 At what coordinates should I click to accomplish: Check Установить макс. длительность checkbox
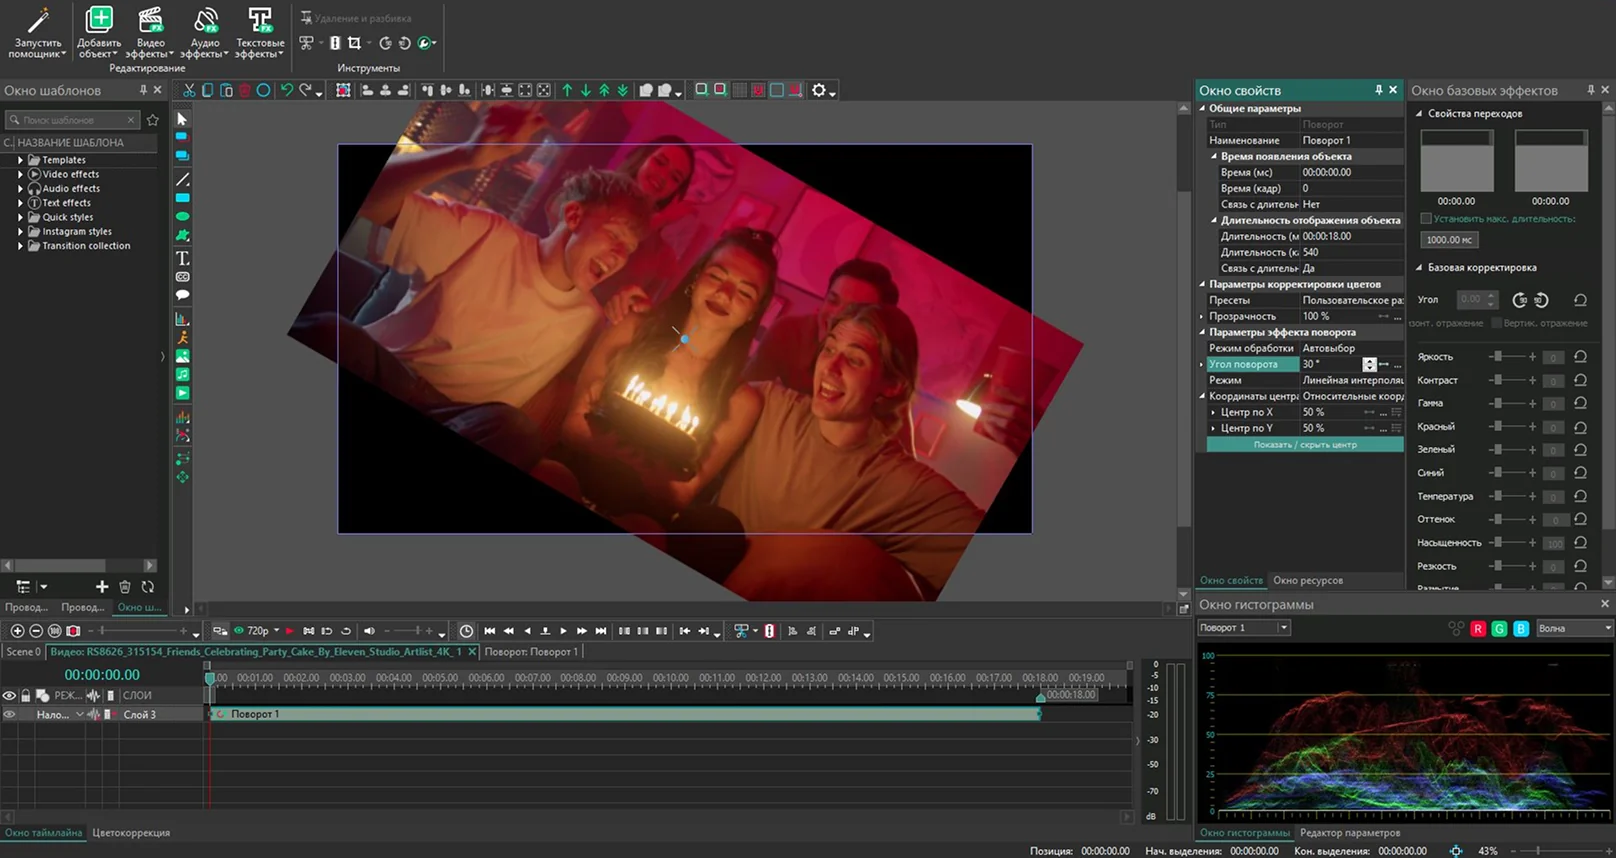click(1426, 219)
